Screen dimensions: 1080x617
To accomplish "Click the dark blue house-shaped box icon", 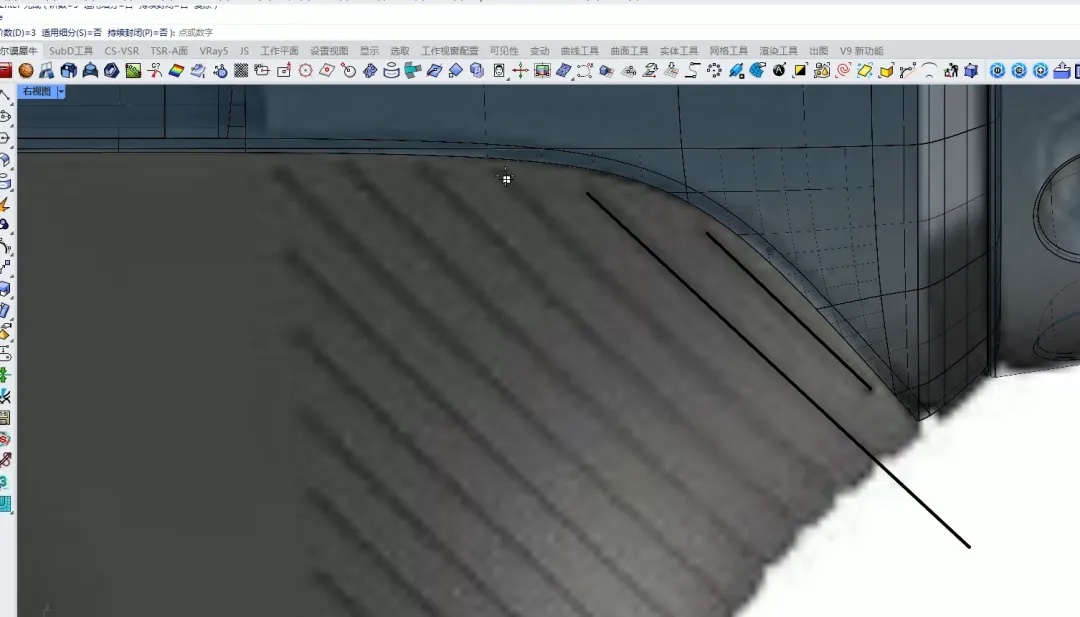I will click(x=69, y=70).
